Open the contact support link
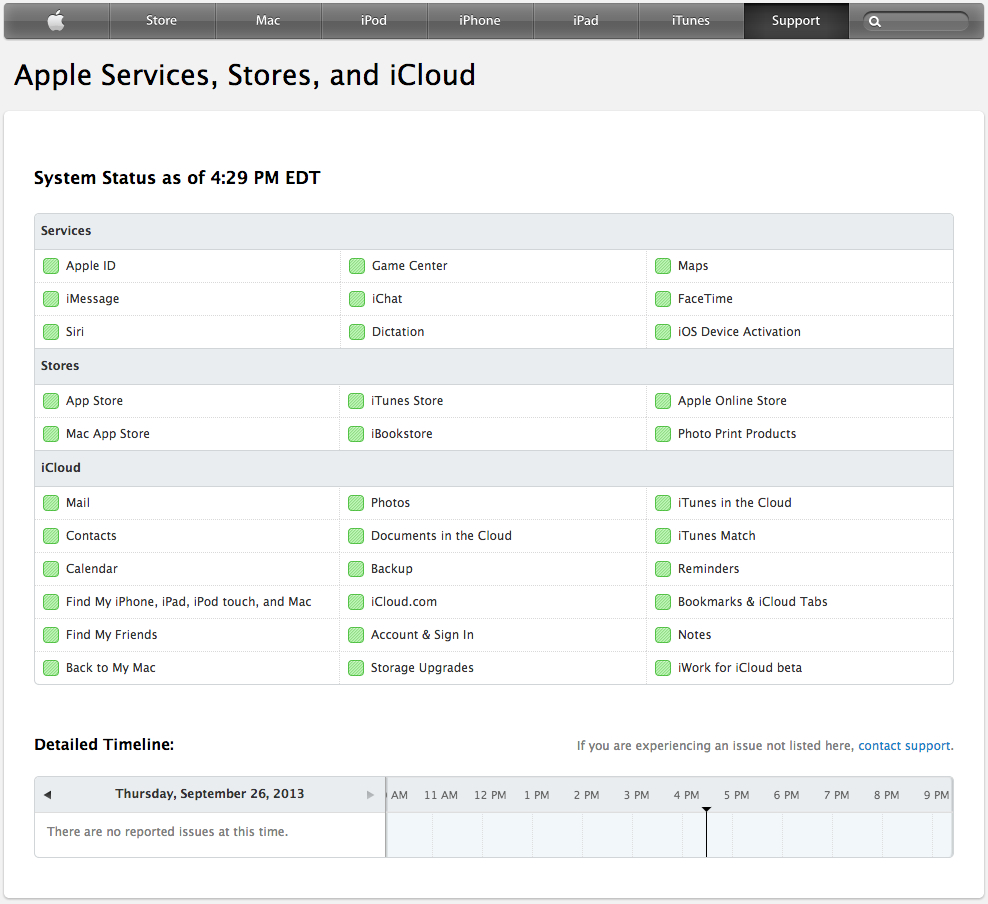The height and width of the screenshot is (904, 988). pyautogui.click(x=904, y=746)
